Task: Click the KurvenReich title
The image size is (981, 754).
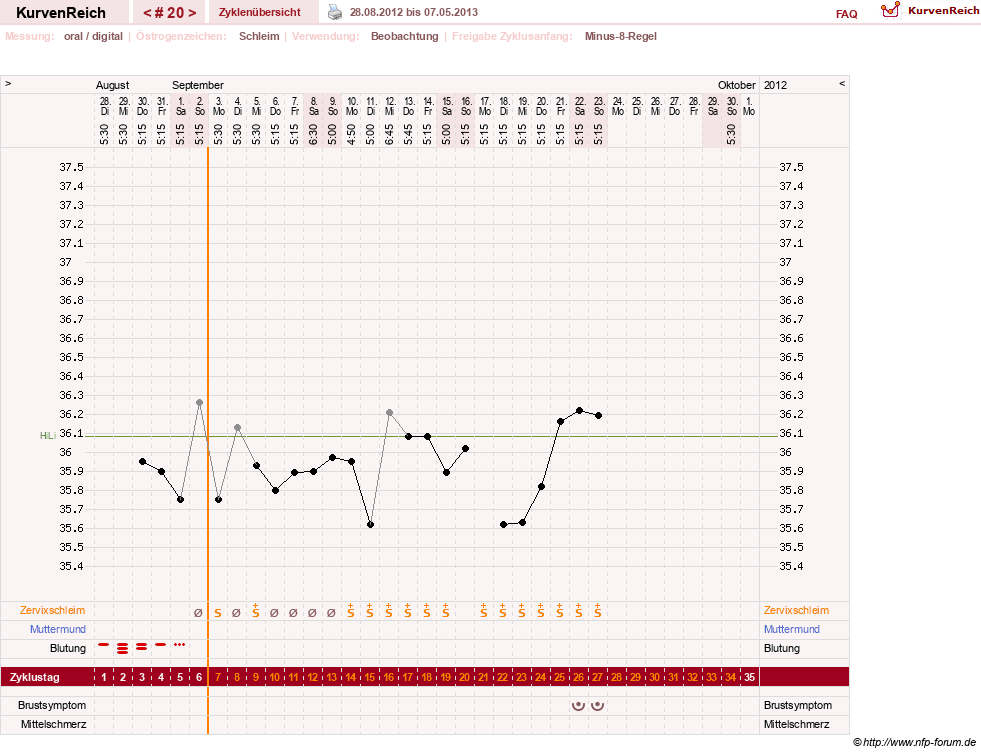Action: (x=61, y=13)
